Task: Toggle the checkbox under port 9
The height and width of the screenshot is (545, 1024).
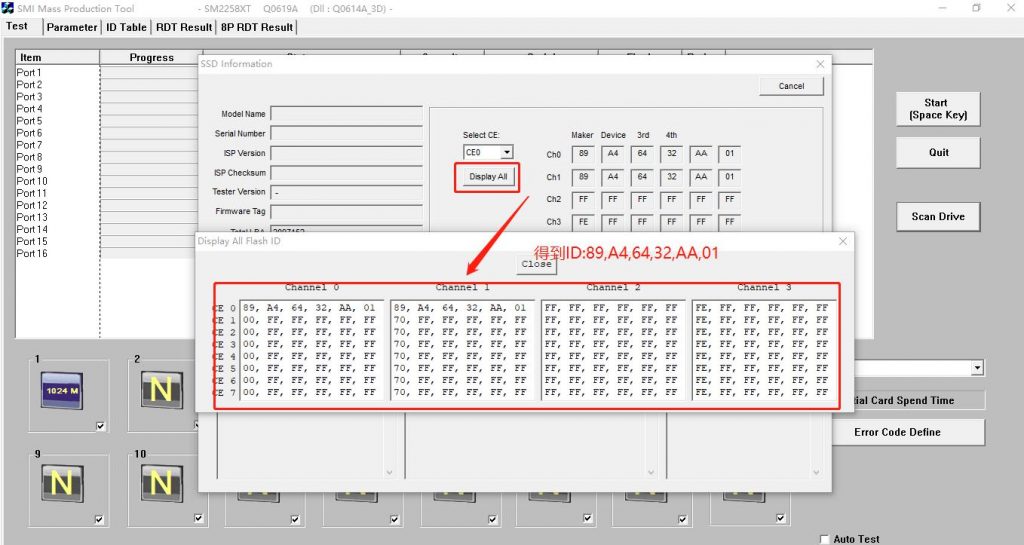Action: [99, 519]
